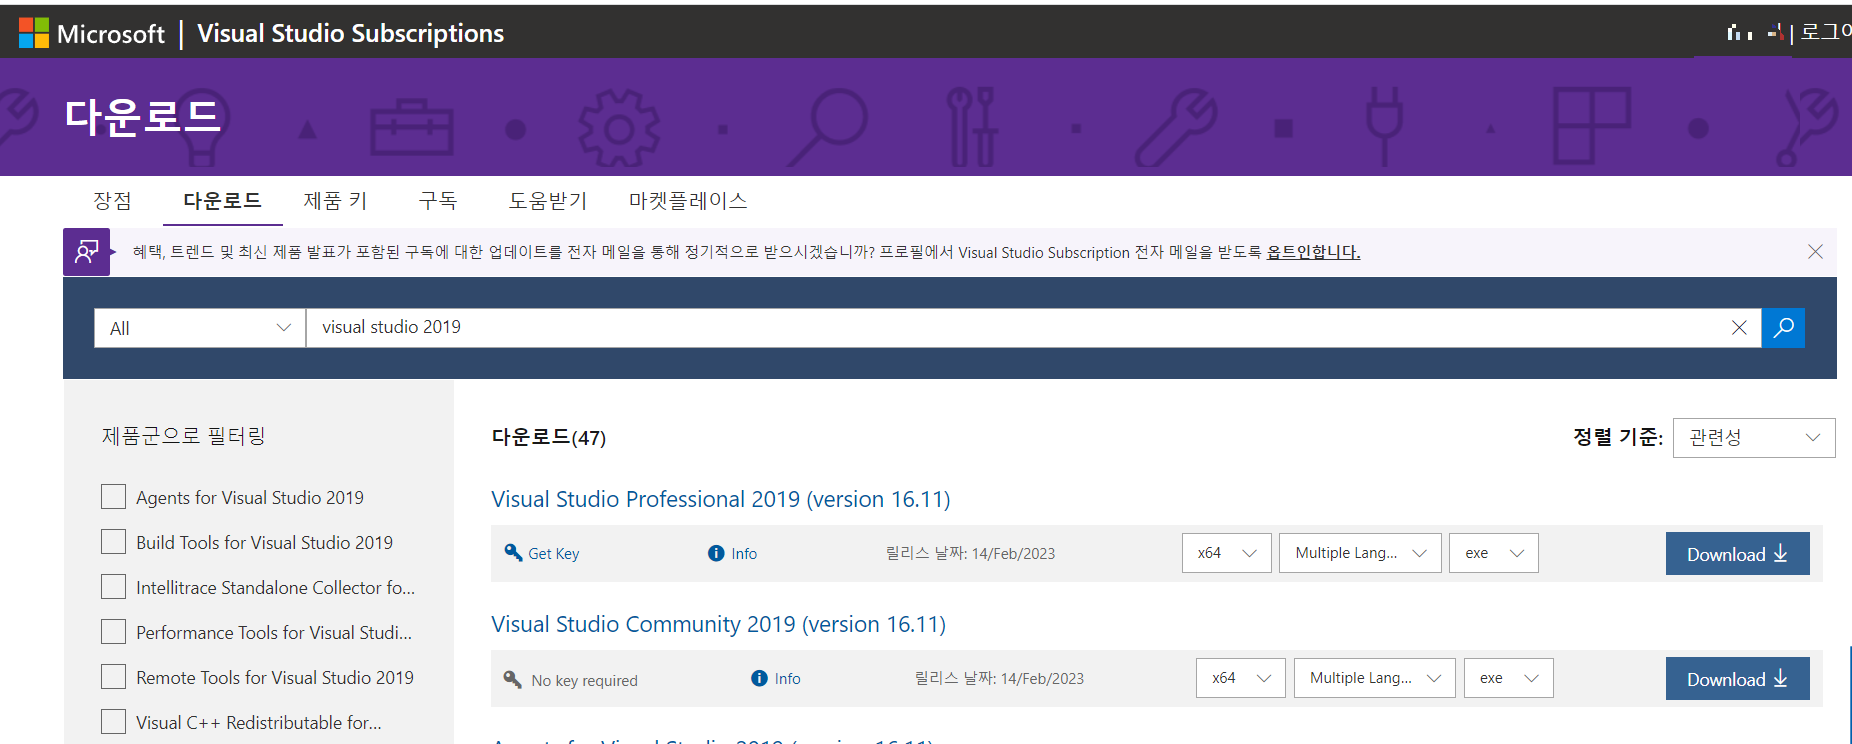Viewport: 1852px width, 744px height.
Task: Dismiss the notification banner with X
Action: (x=1815, y=252)
